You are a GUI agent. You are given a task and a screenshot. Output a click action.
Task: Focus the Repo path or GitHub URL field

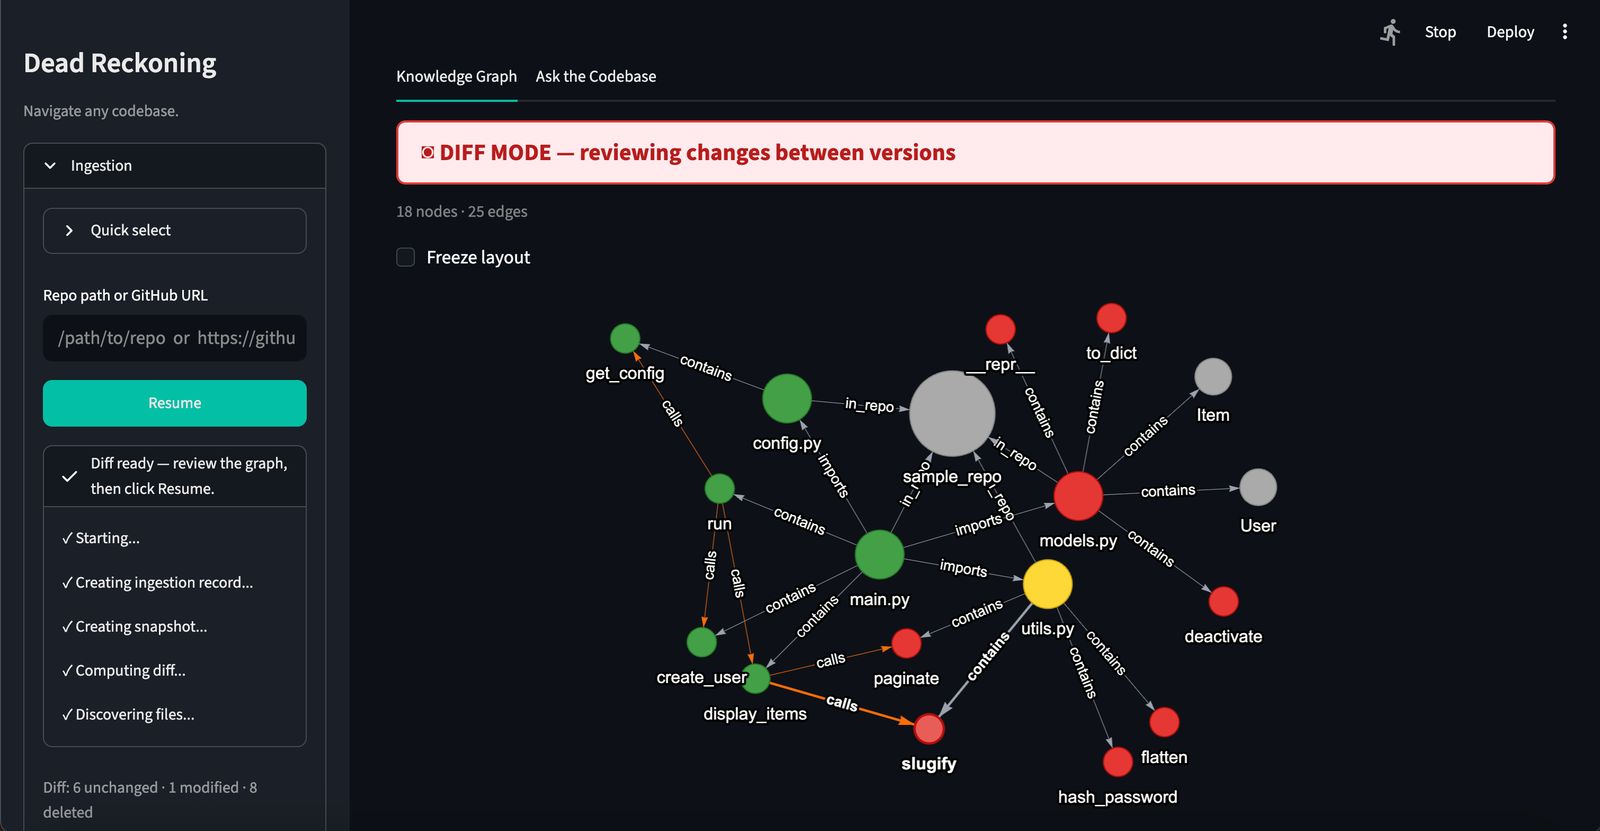(x=175, y=338)
